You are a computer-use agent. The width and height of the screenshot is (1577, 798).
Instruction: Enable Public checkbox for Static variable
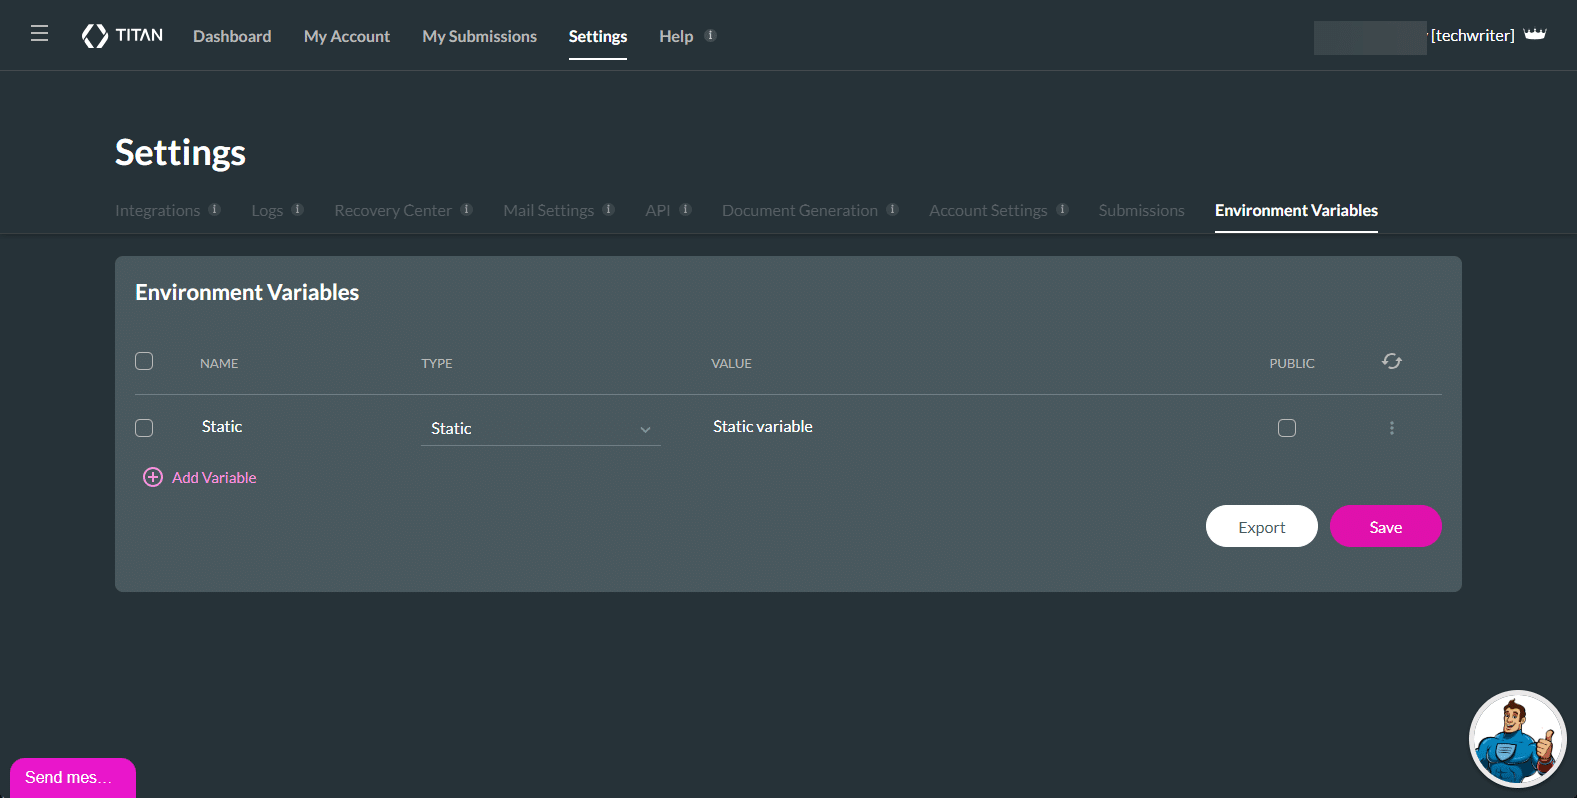[1287, 428]
